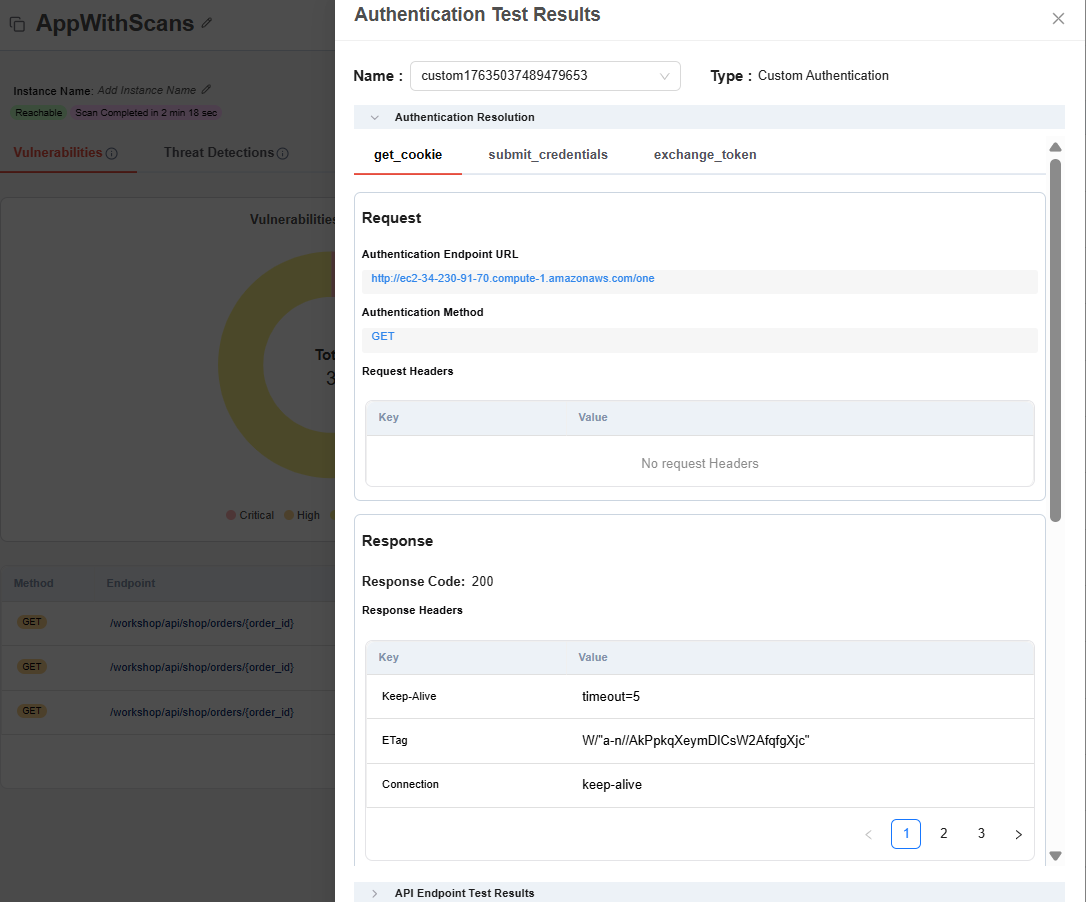Go to page 3 of response headers
1086x902 pixels.
(981, 834)
